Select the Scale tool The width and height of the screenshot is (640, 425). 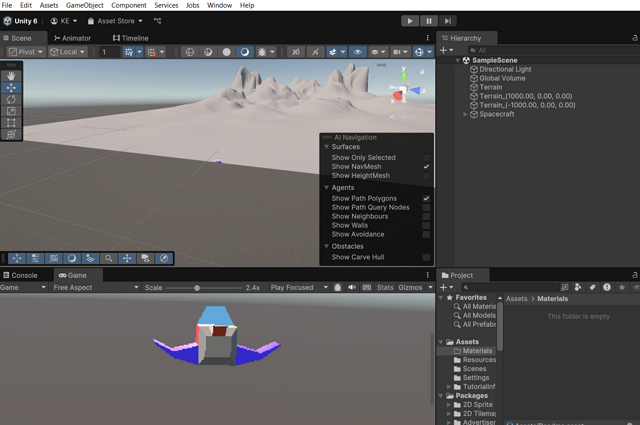(x=11, y=111)
